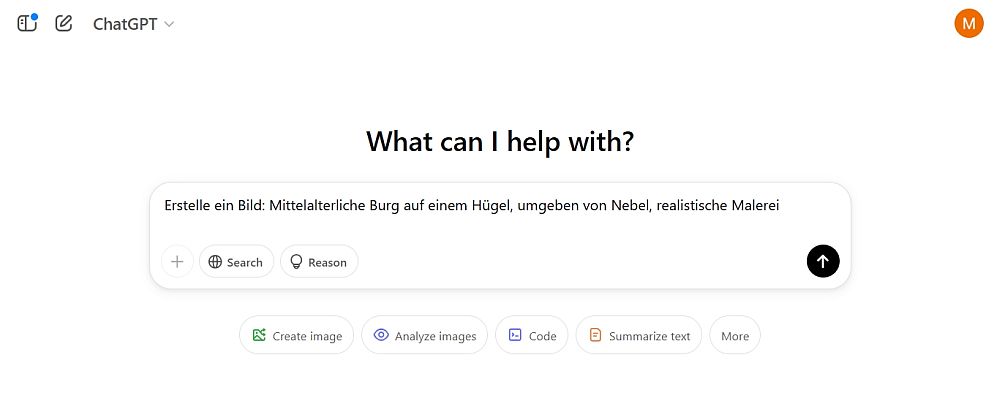Click the lightbulb icon in Reason
1000x412 pixels.
(296, 262)
